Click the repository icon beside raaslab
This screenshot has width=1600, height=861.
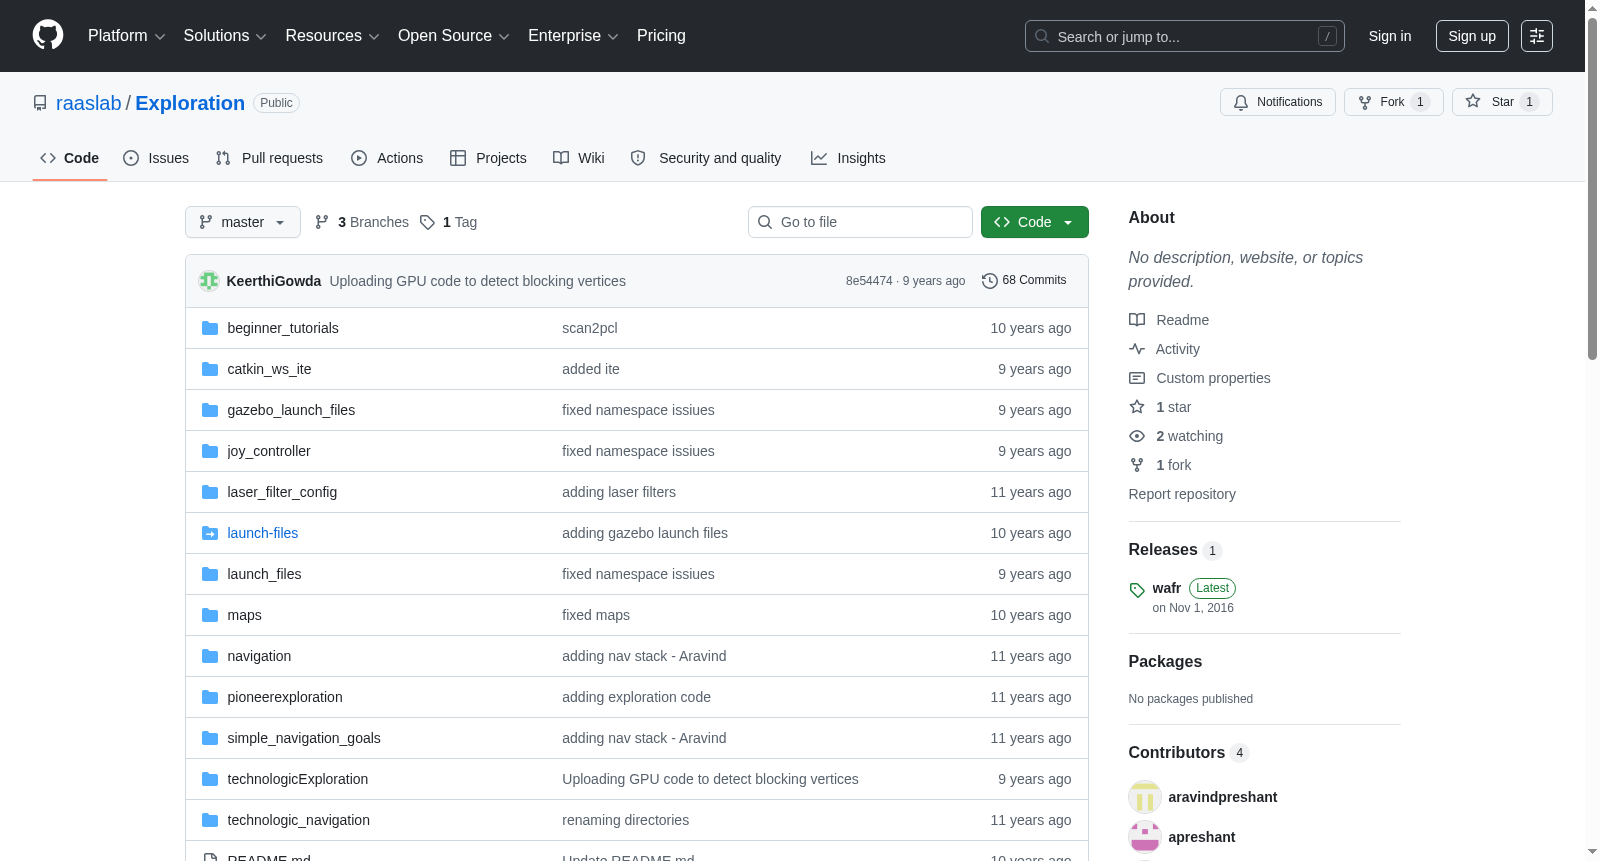coord(40,103)
